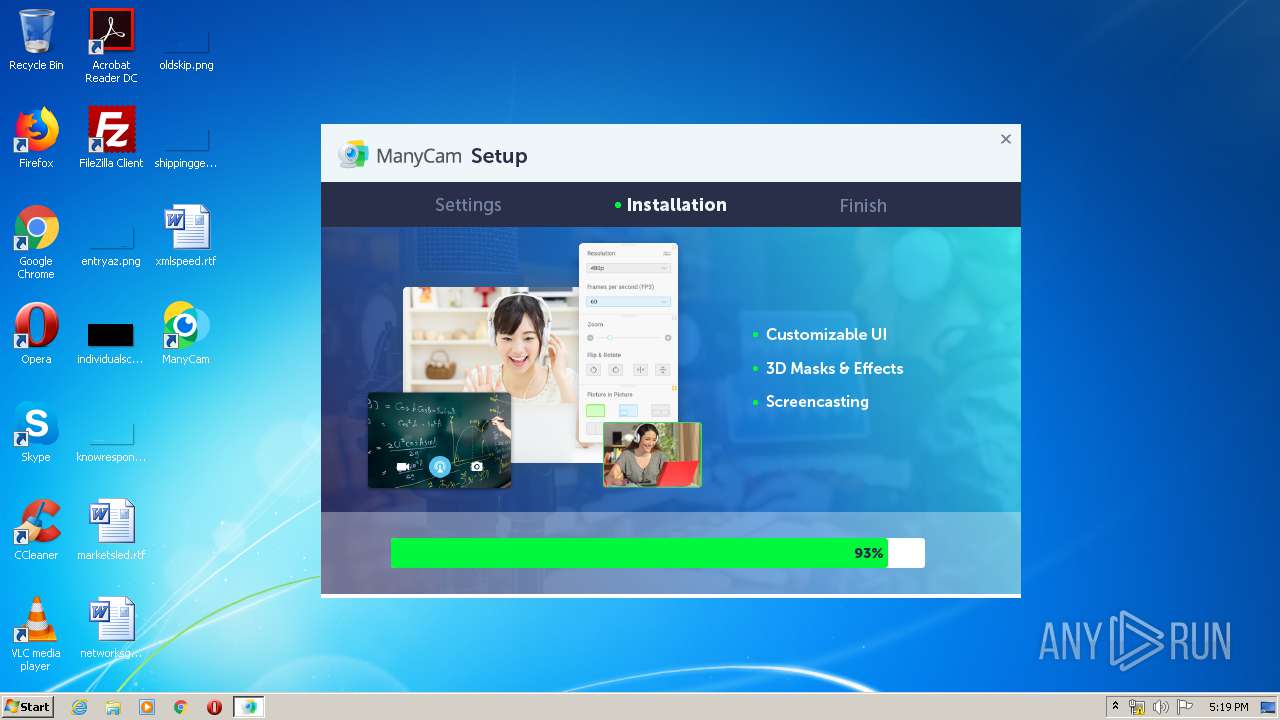Viewport: 1280px width, 720px height.
Task: Click the Screencasting feature text
Action: coord(817,402)
